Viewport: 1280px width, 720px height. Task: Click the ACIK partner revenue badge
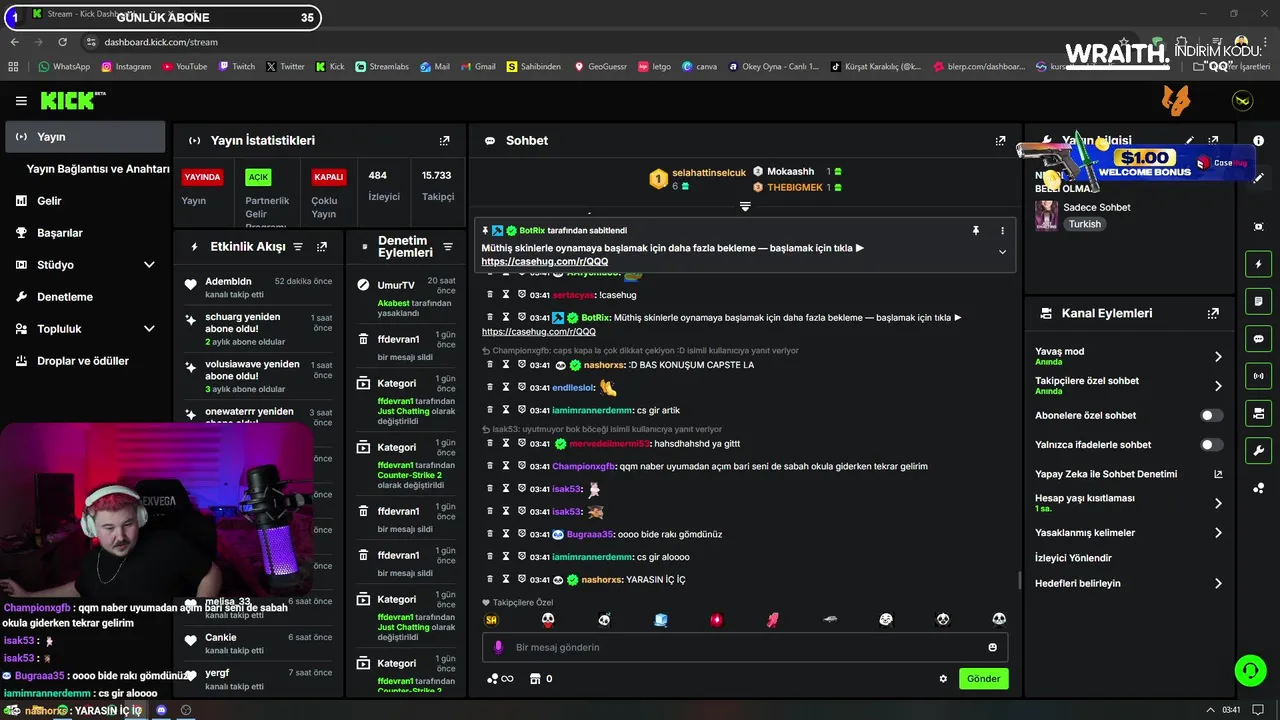[x=258, y=177]
